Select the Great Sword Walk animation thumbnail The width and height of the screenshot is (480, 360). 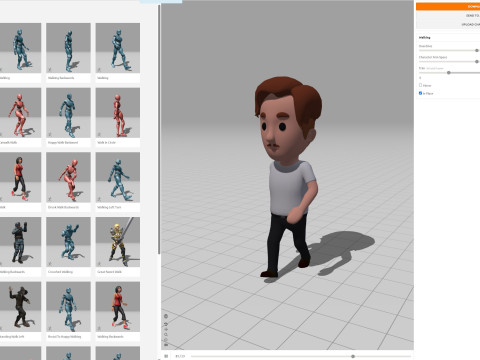tap(118, 242)
